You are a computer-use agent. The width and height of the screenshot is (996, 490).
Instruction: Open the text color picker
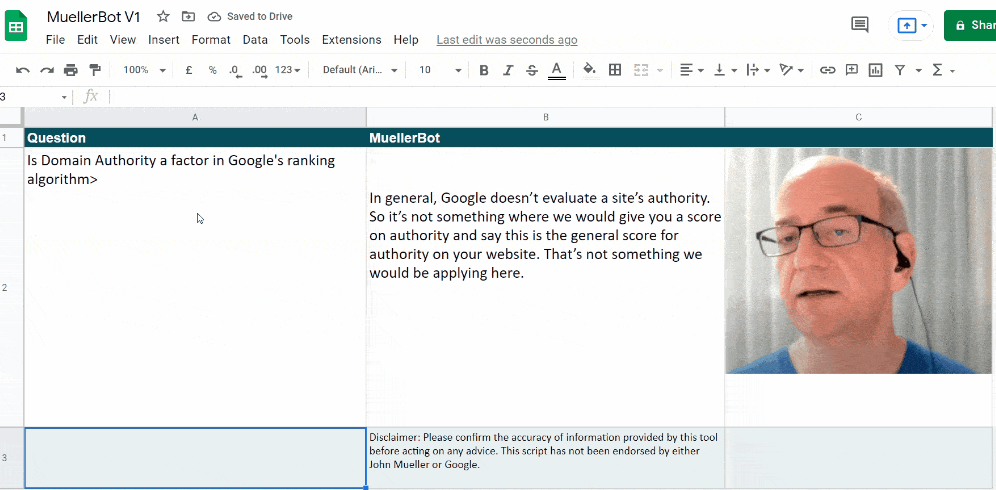tap(556, 71)
